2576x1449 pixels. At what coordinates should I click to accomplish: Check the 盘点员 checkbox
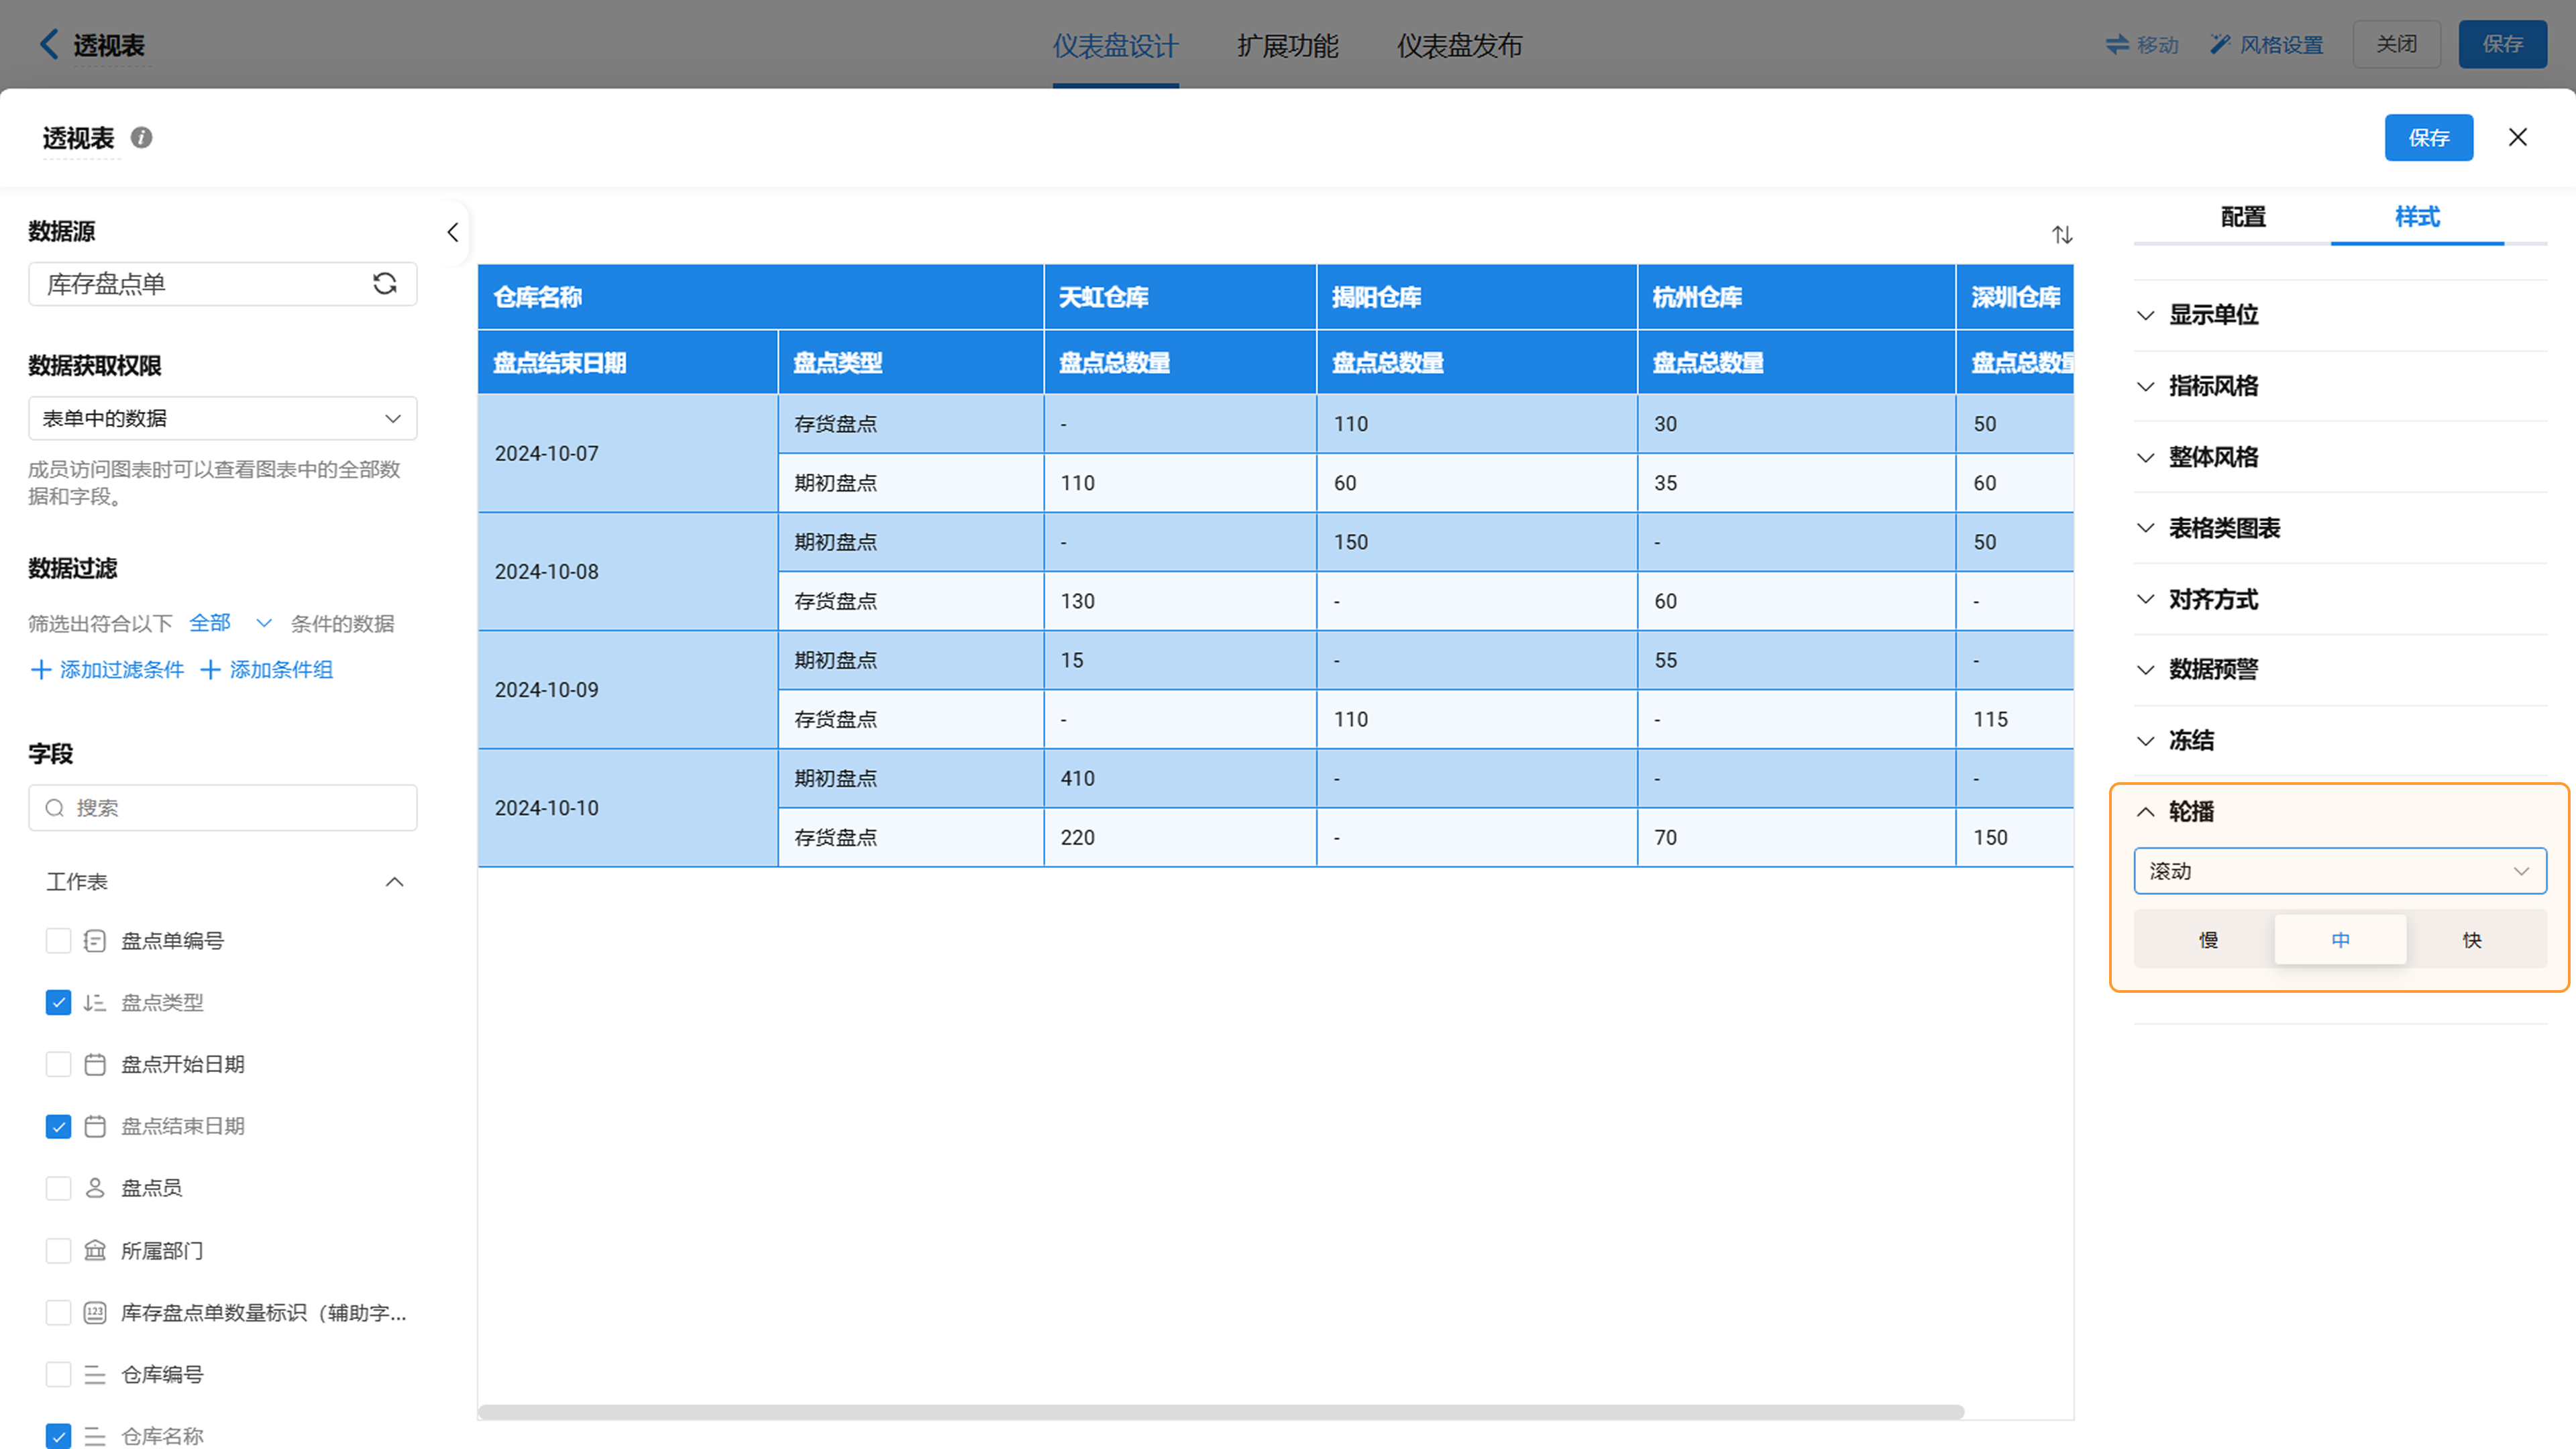click(x=58, y=1188)
